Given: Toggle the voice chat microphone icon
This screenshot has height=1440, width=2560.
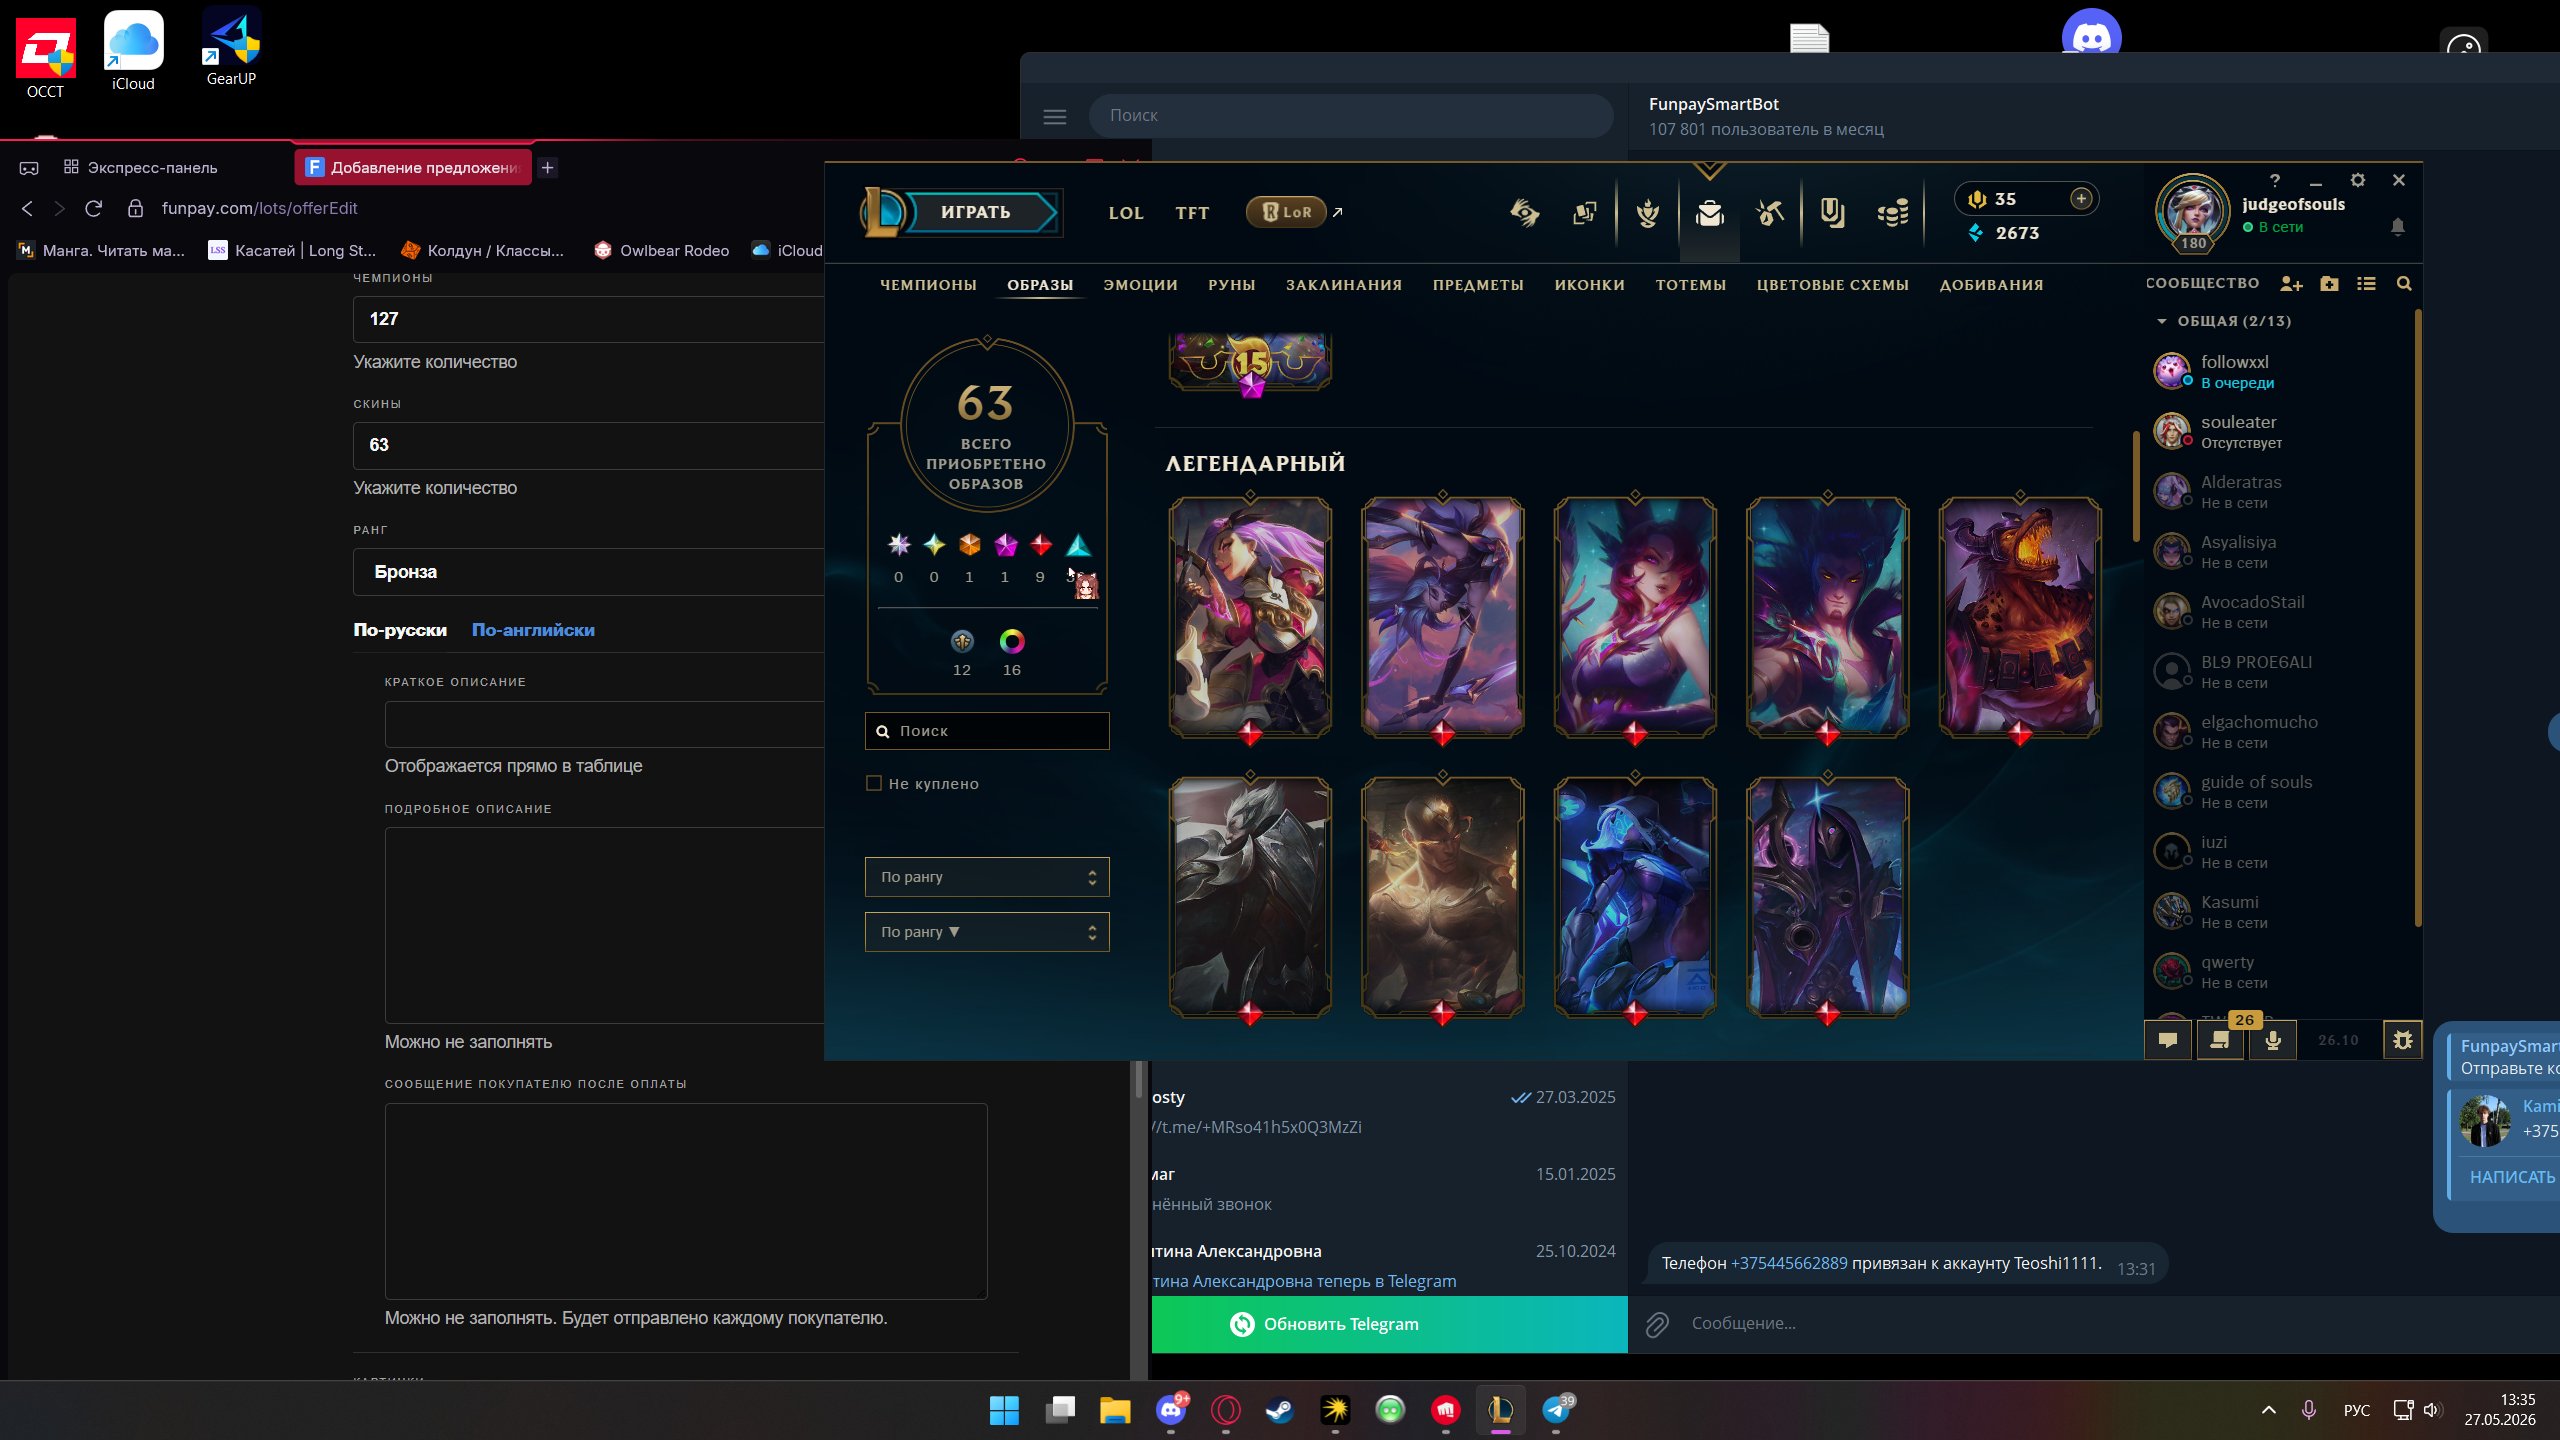Looking at the screenshot, I should tap(2273, 1040).
